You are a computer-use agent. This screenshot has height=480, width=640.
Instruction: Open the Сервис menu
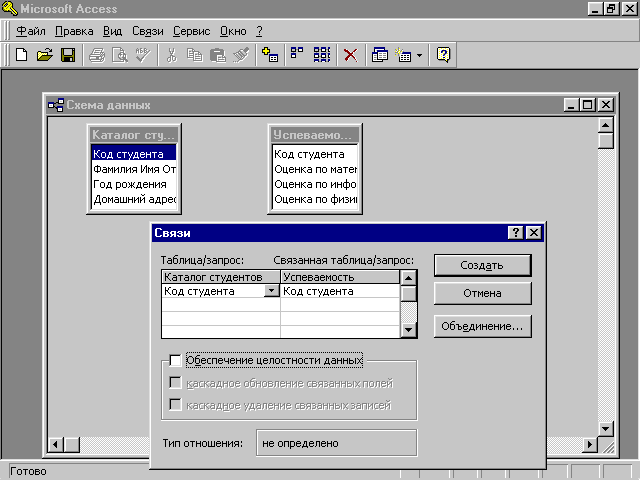(x=191, y=31)
